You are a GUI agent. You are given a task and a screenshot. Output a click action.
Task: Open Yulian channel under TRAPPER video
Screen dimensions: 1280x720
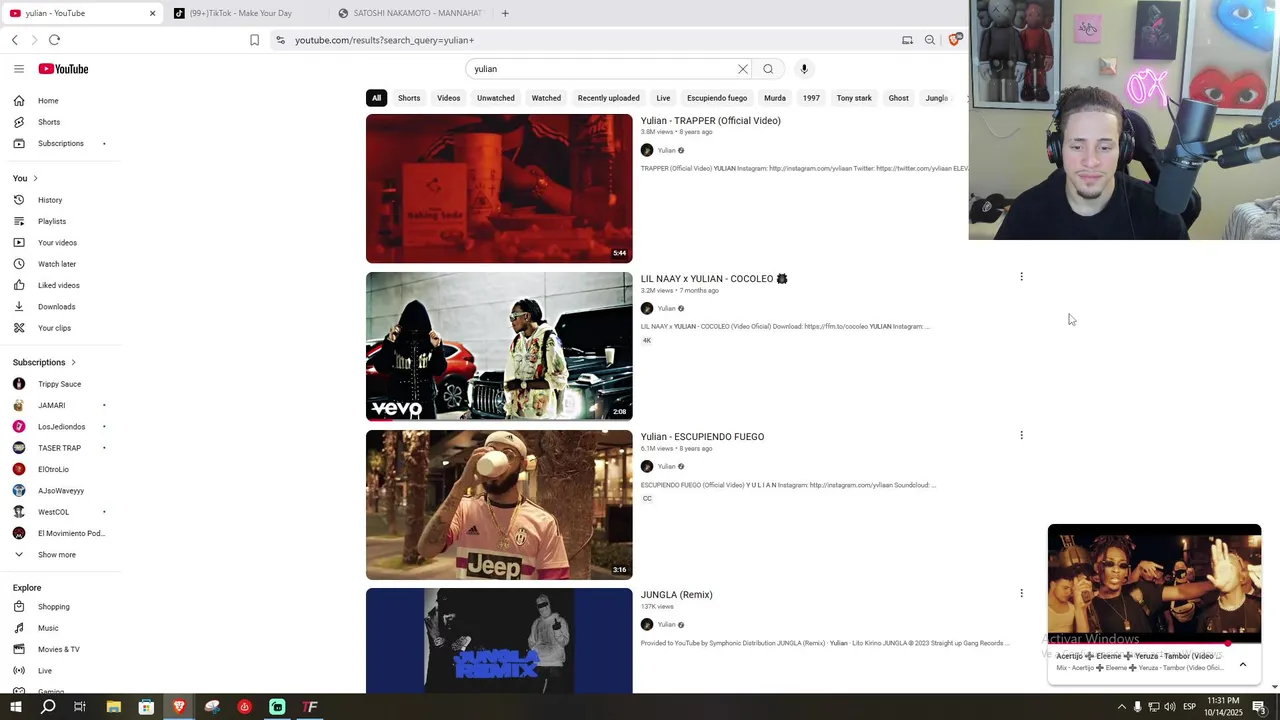[x=666, y=150]
